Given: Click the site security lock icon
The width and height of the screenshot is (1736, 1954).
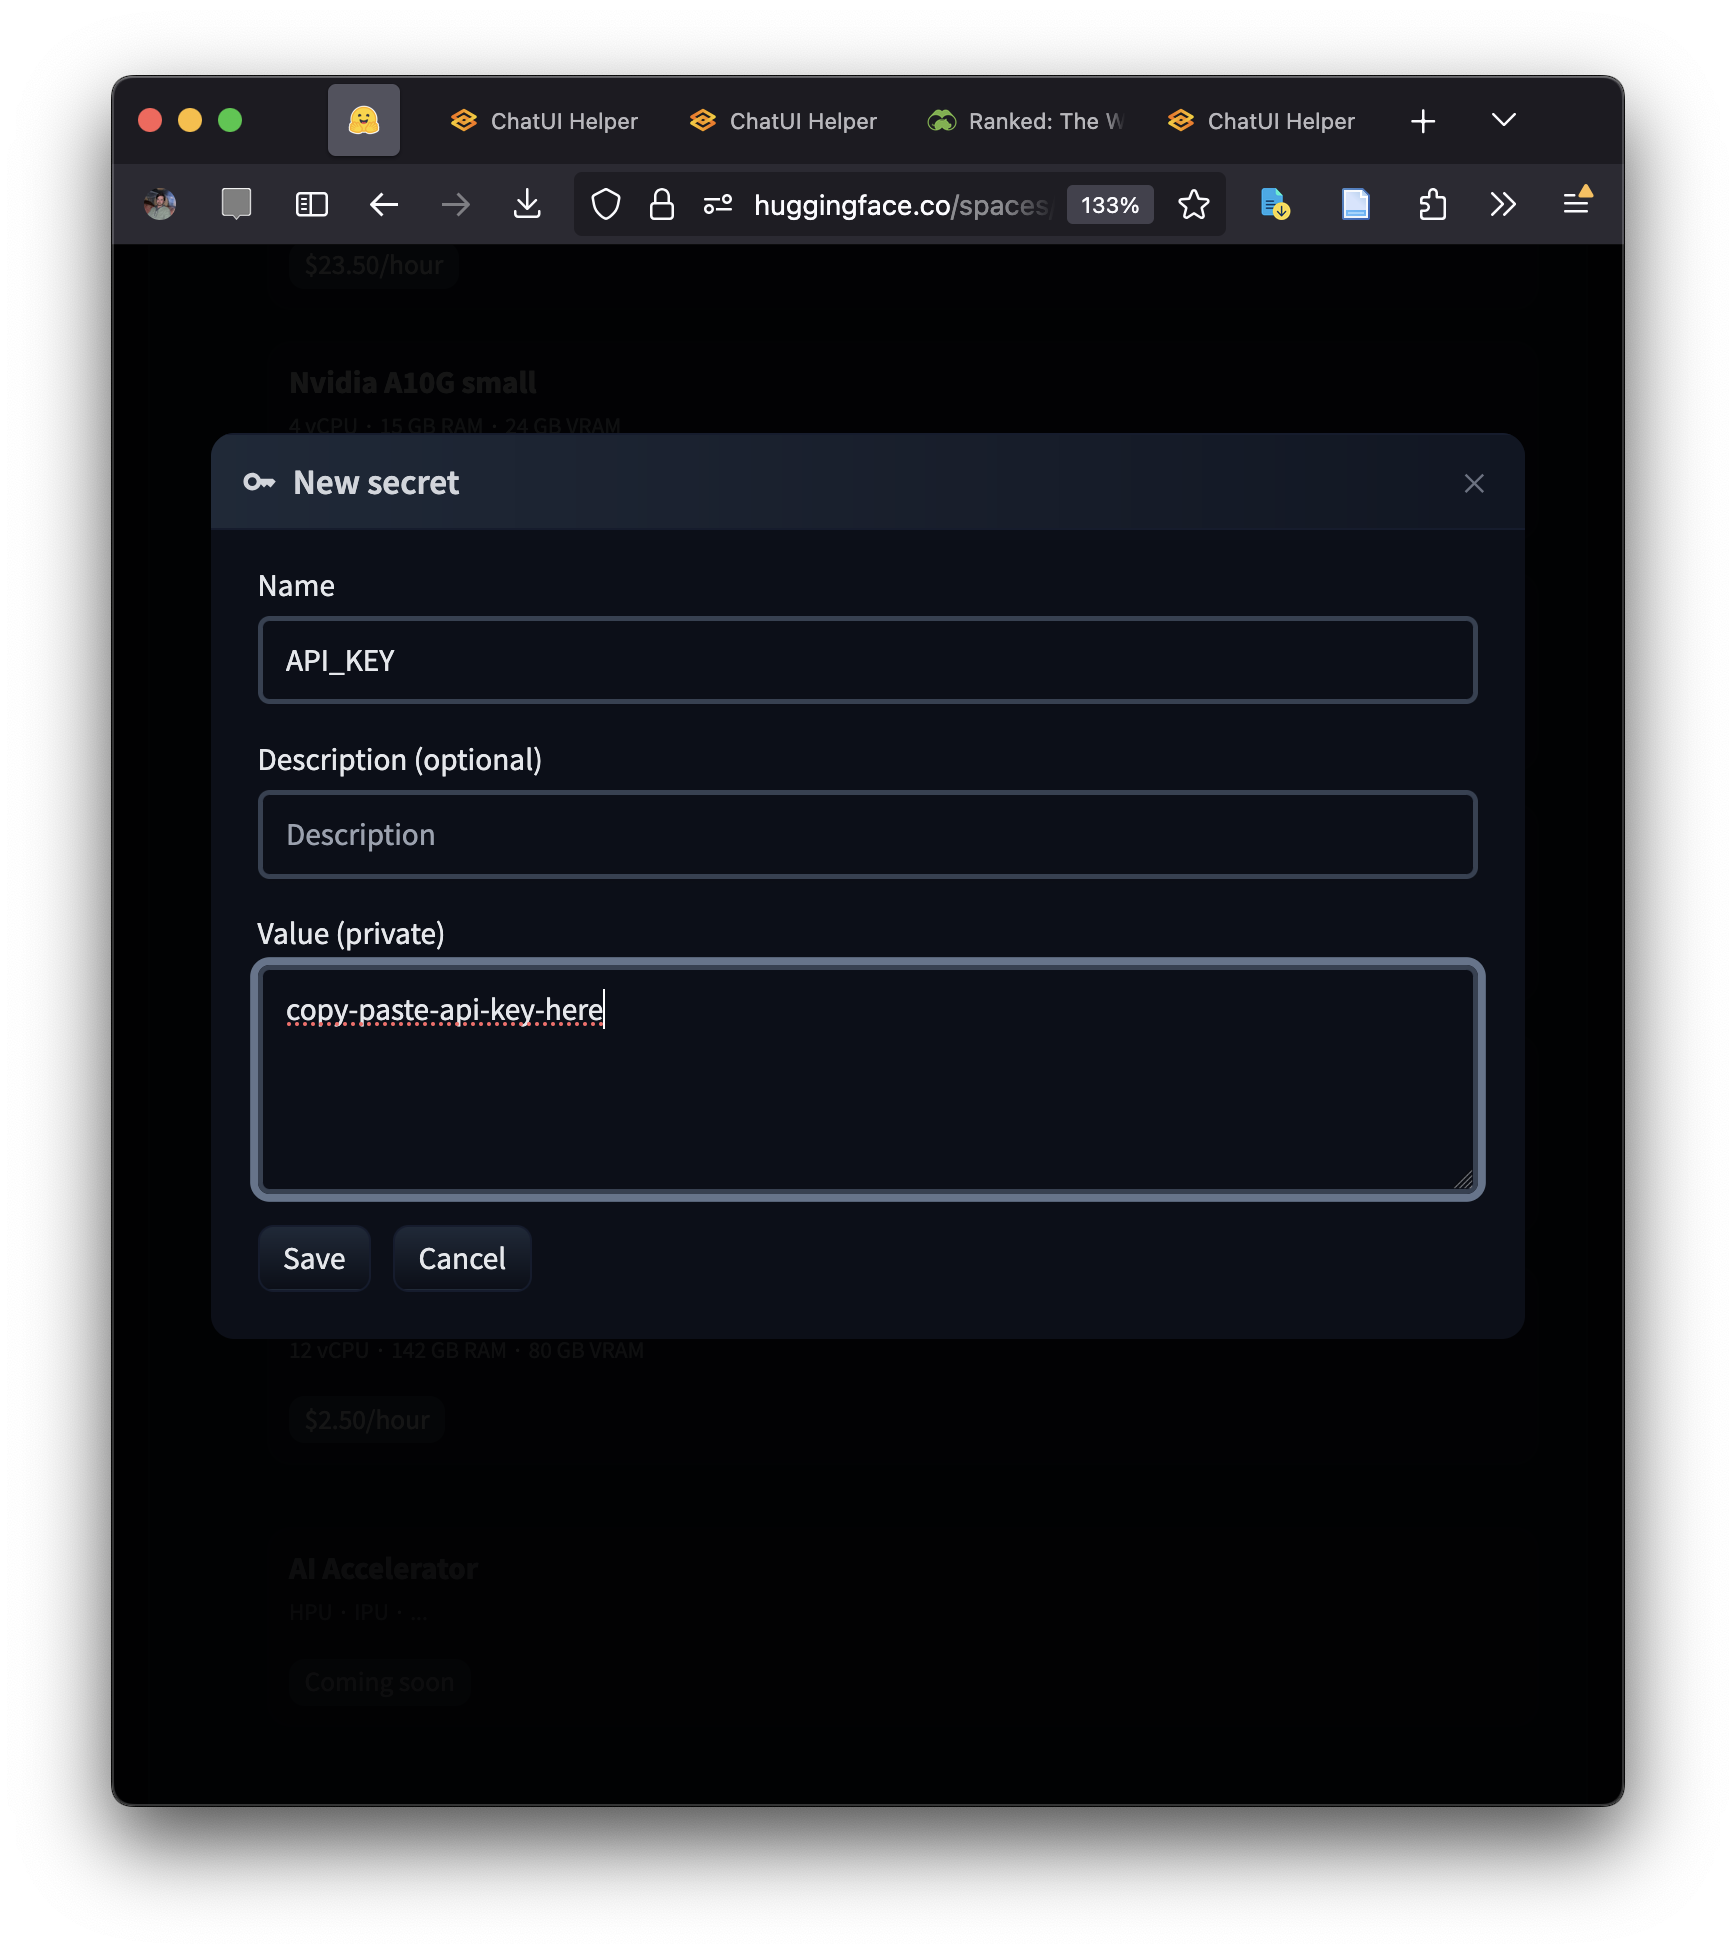Looking at the screenshot, I should pyautogui.click(x=661, y=204).
